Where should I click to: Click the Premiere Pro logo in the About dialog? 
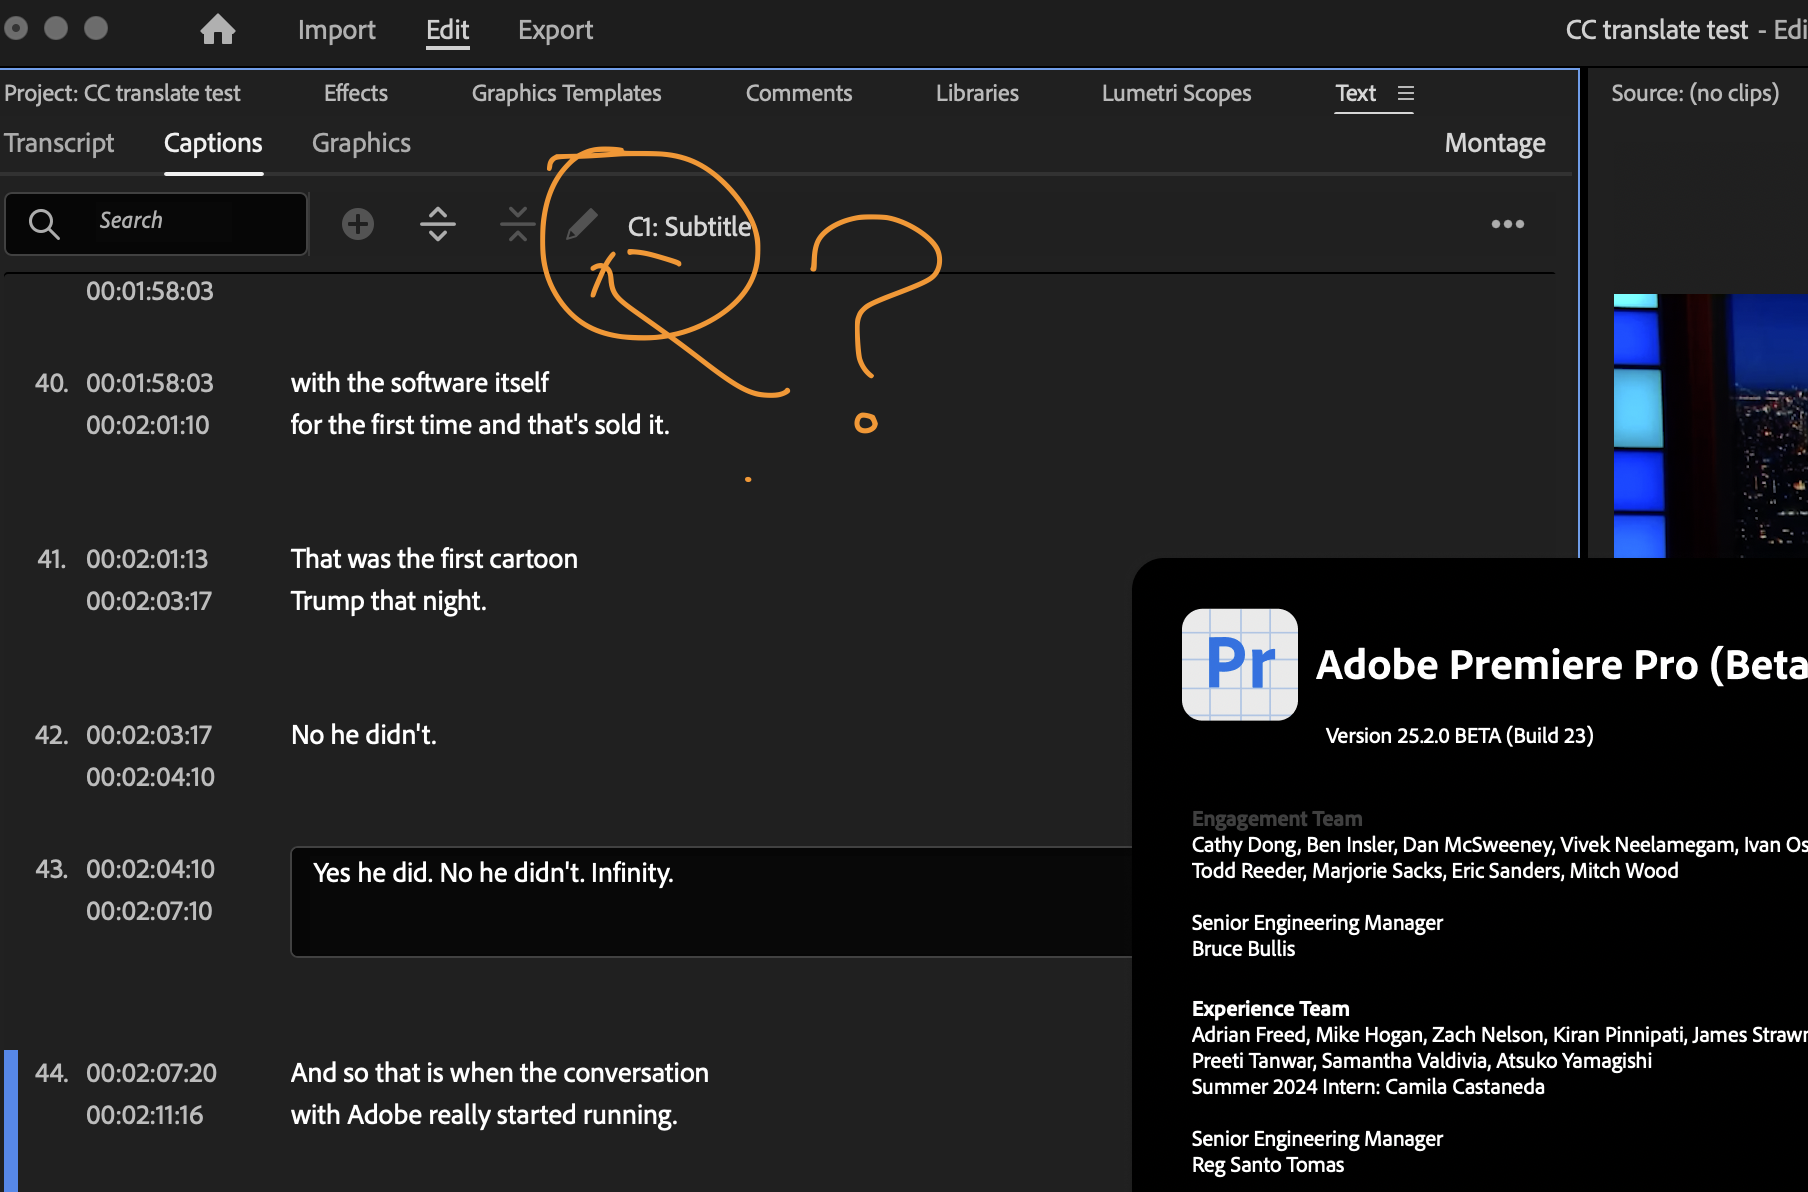point(1238,664)
